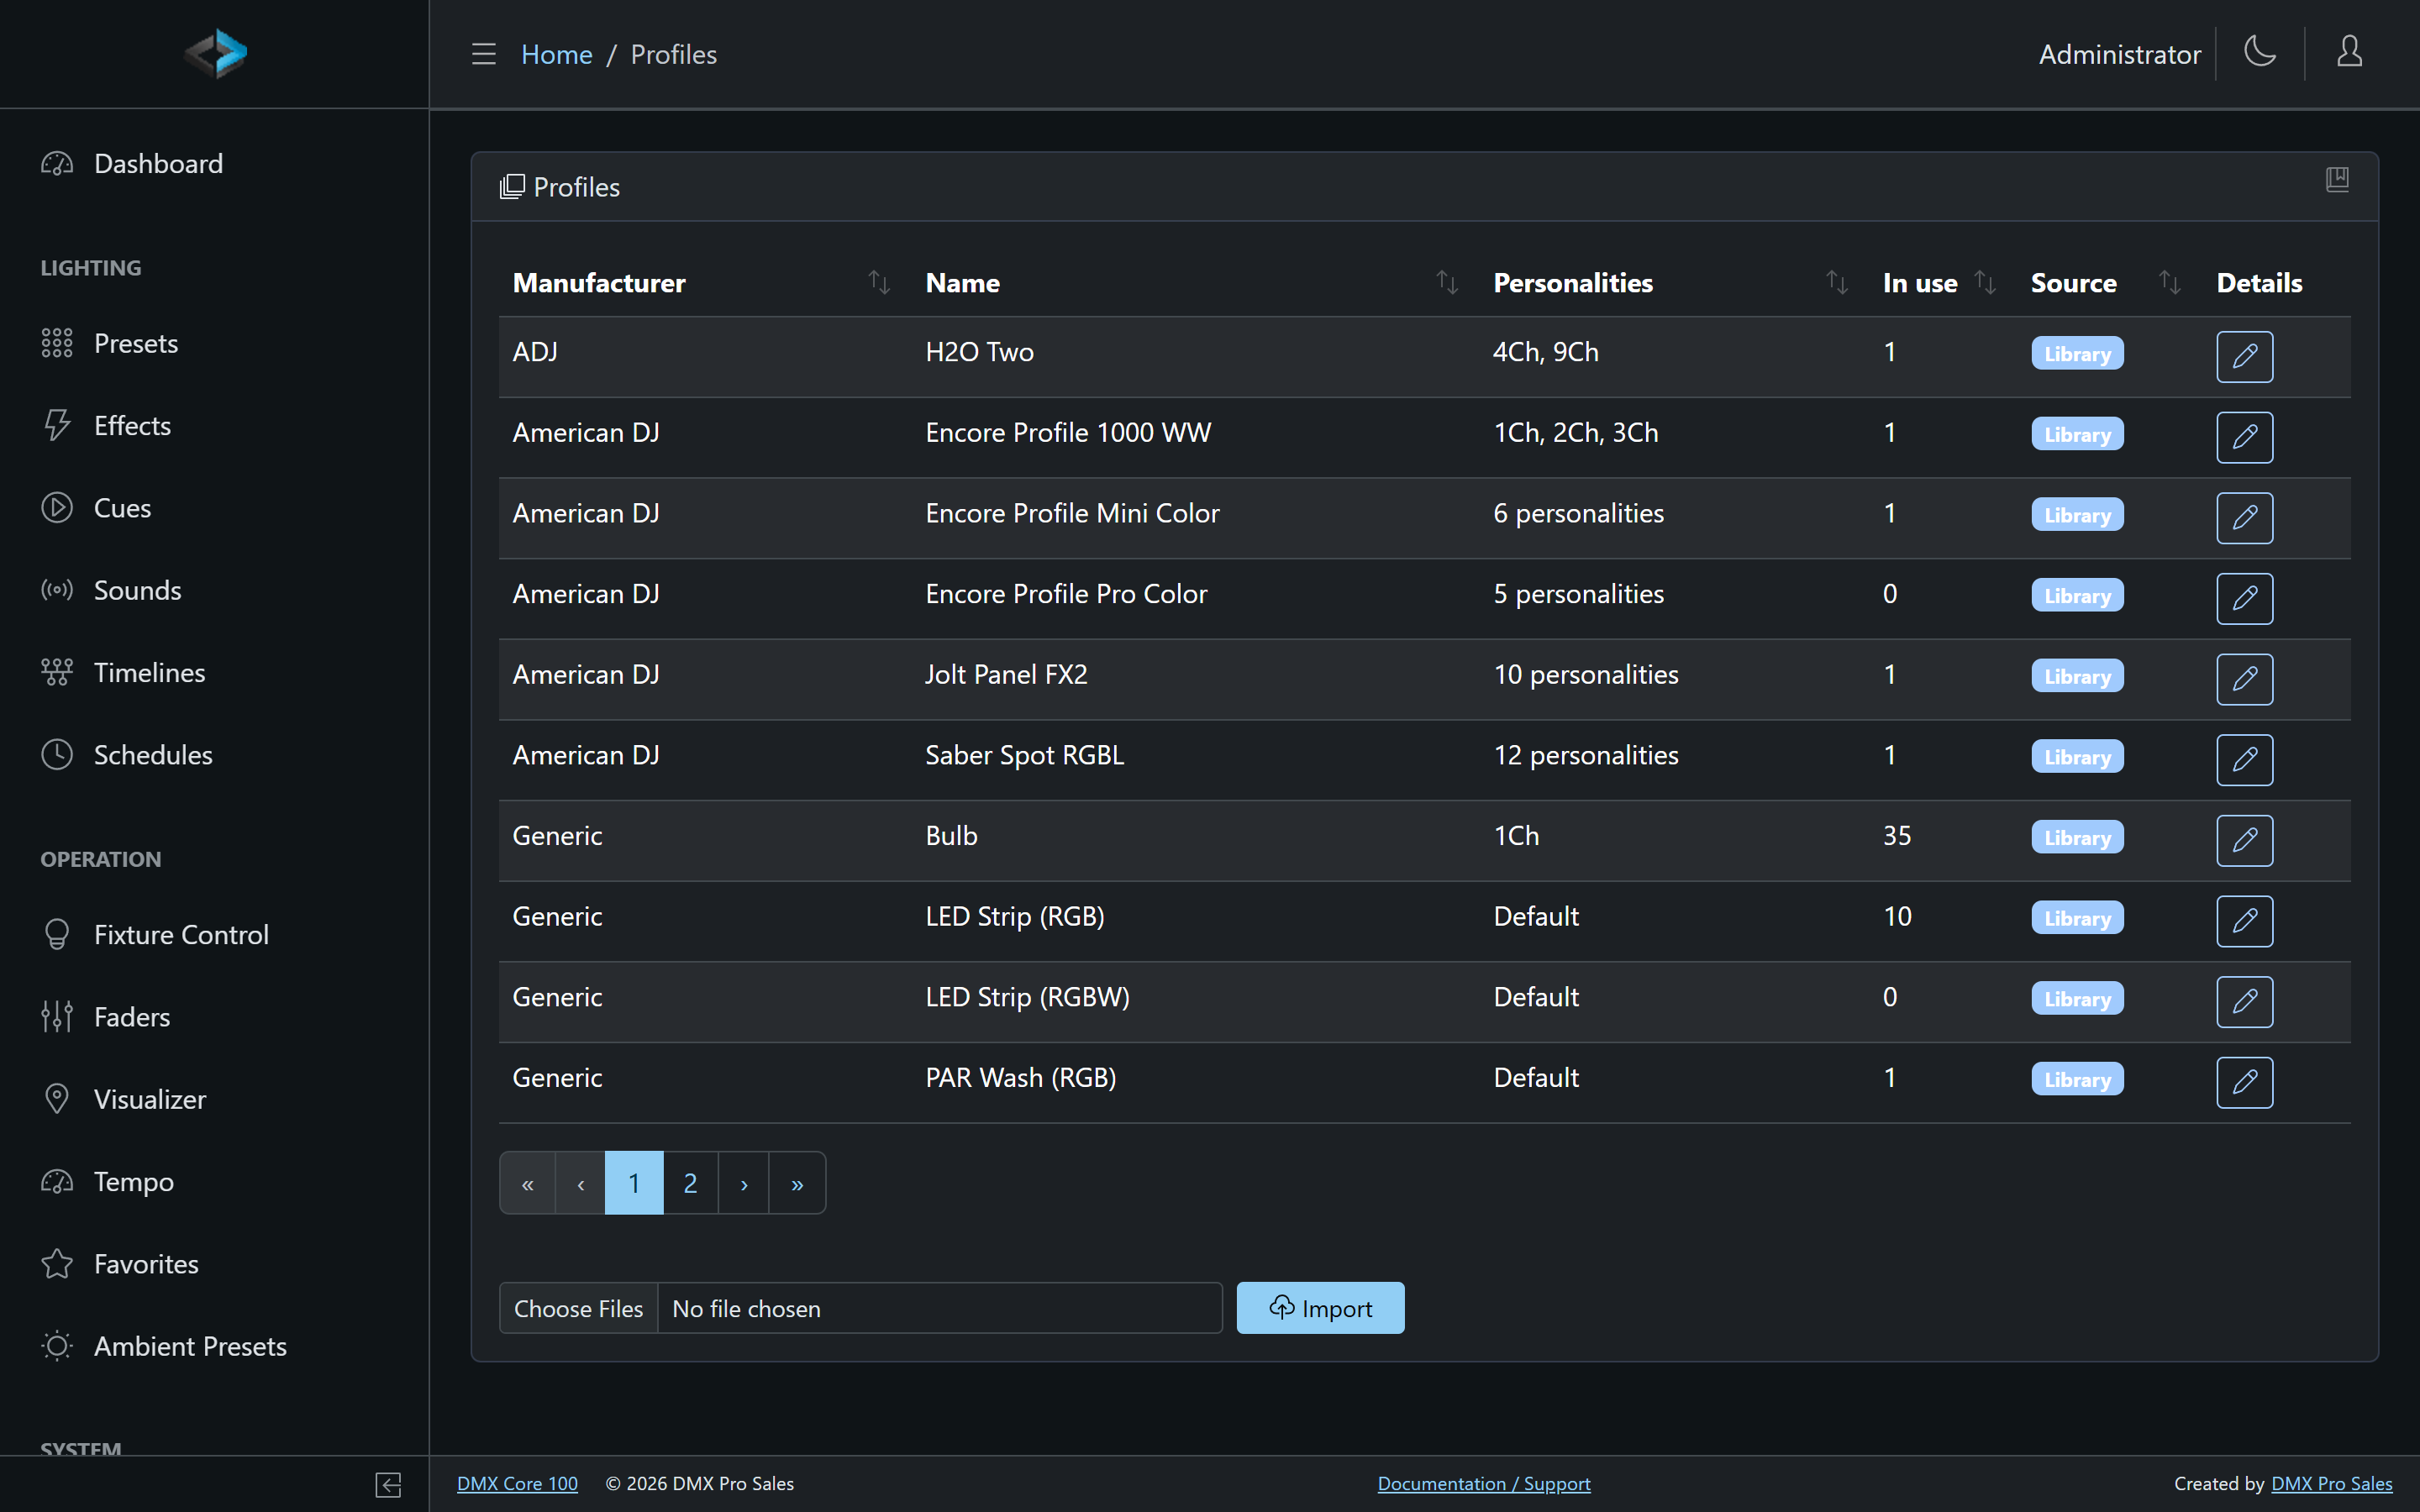Switch theme with the moon icon
Viewport: 2420px width, 1512px height.
pos(2260,52)
